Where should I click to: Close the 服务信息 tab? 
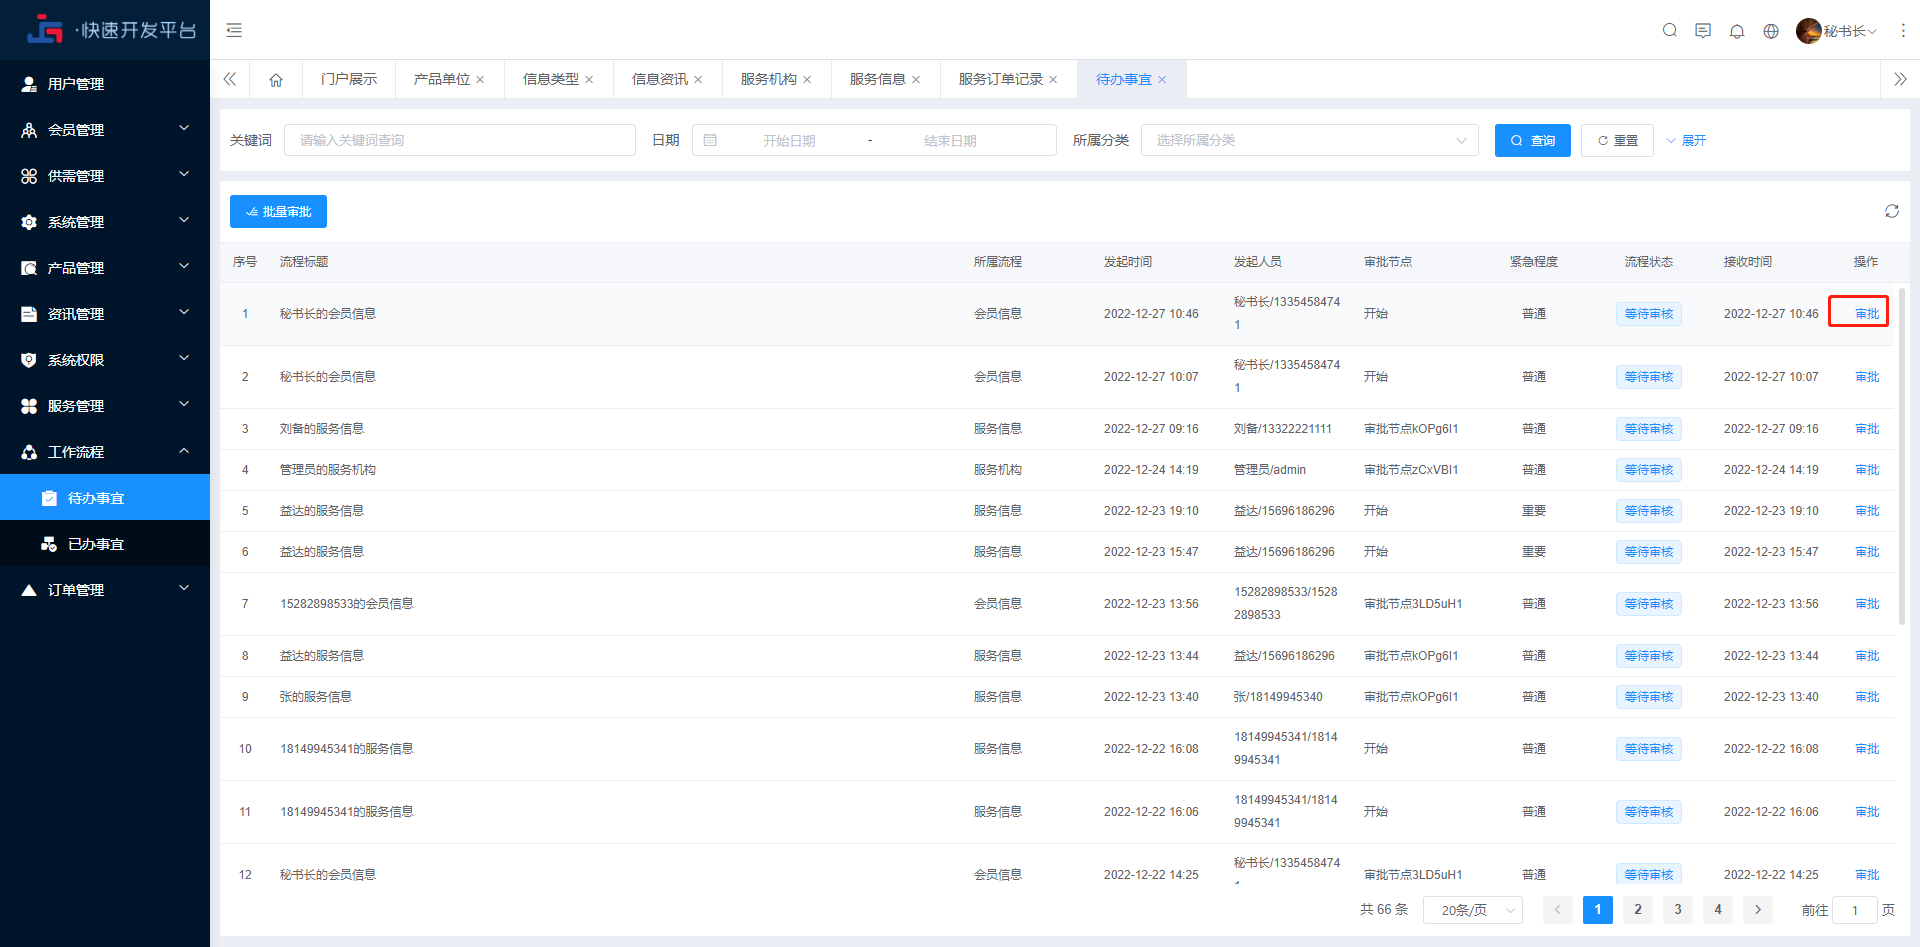[916, 80]
